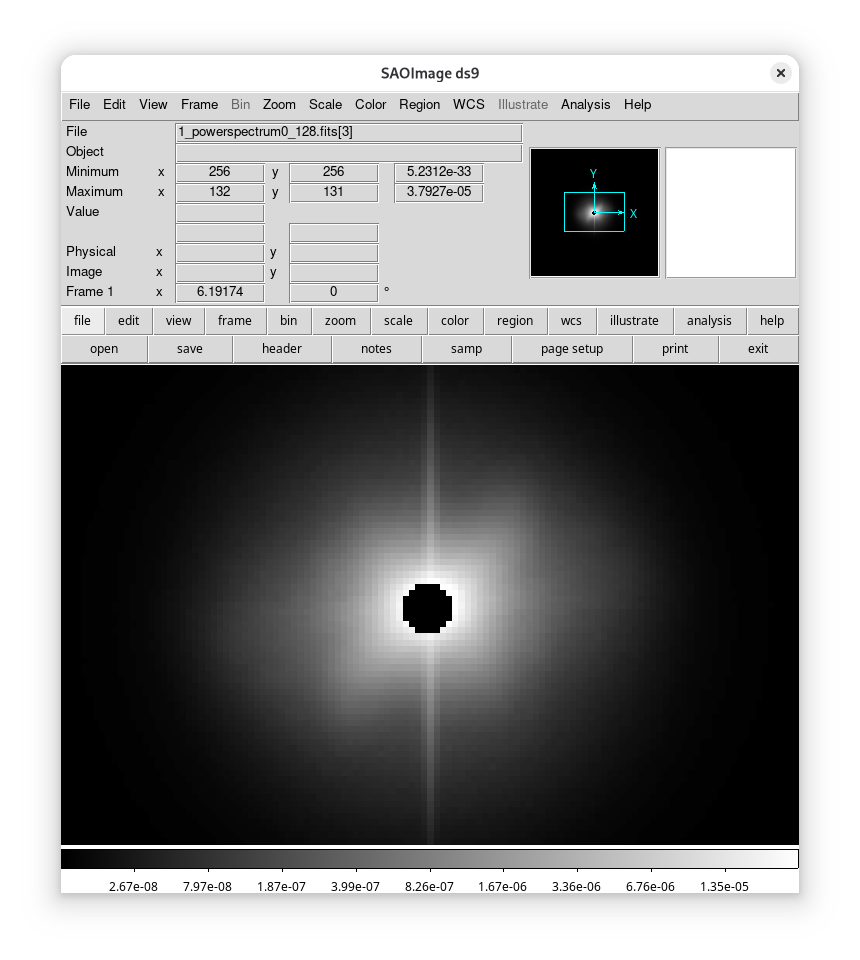
Task: Open the WCS menu
Action: 468,104
